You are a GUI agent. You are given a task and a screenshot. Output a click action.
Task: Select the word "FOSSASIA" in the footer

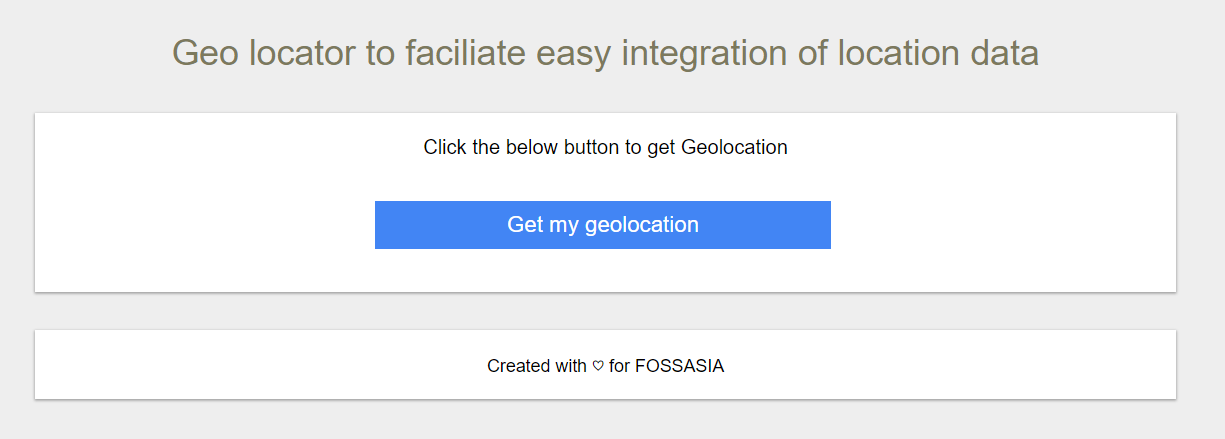pyautogui.click(x=679, y=366)
